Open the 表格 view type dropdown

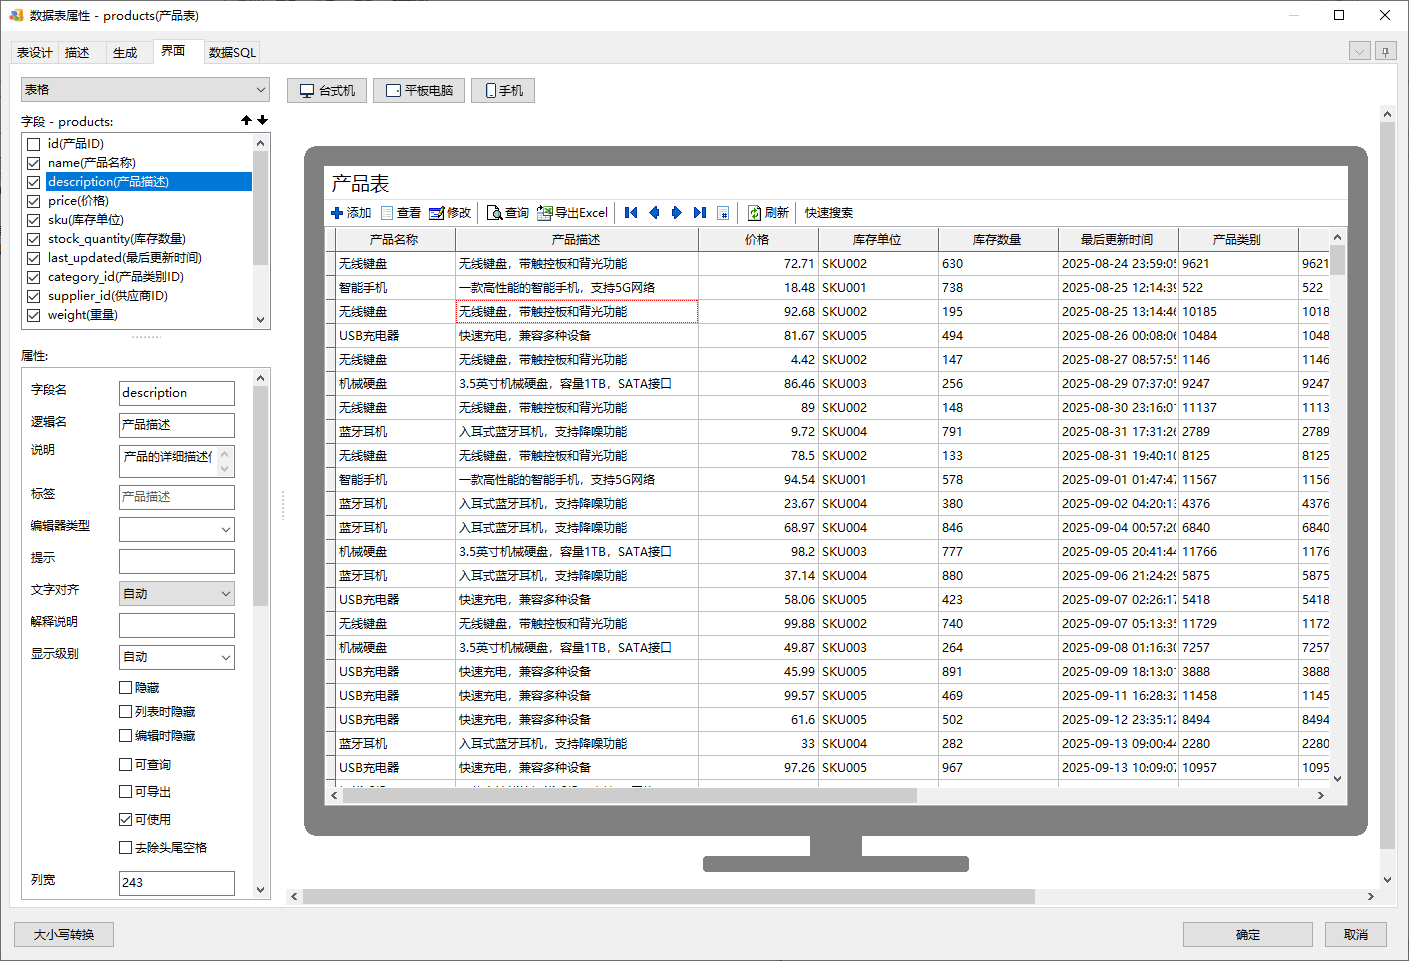pyautogui.click(x=145, y=90)
